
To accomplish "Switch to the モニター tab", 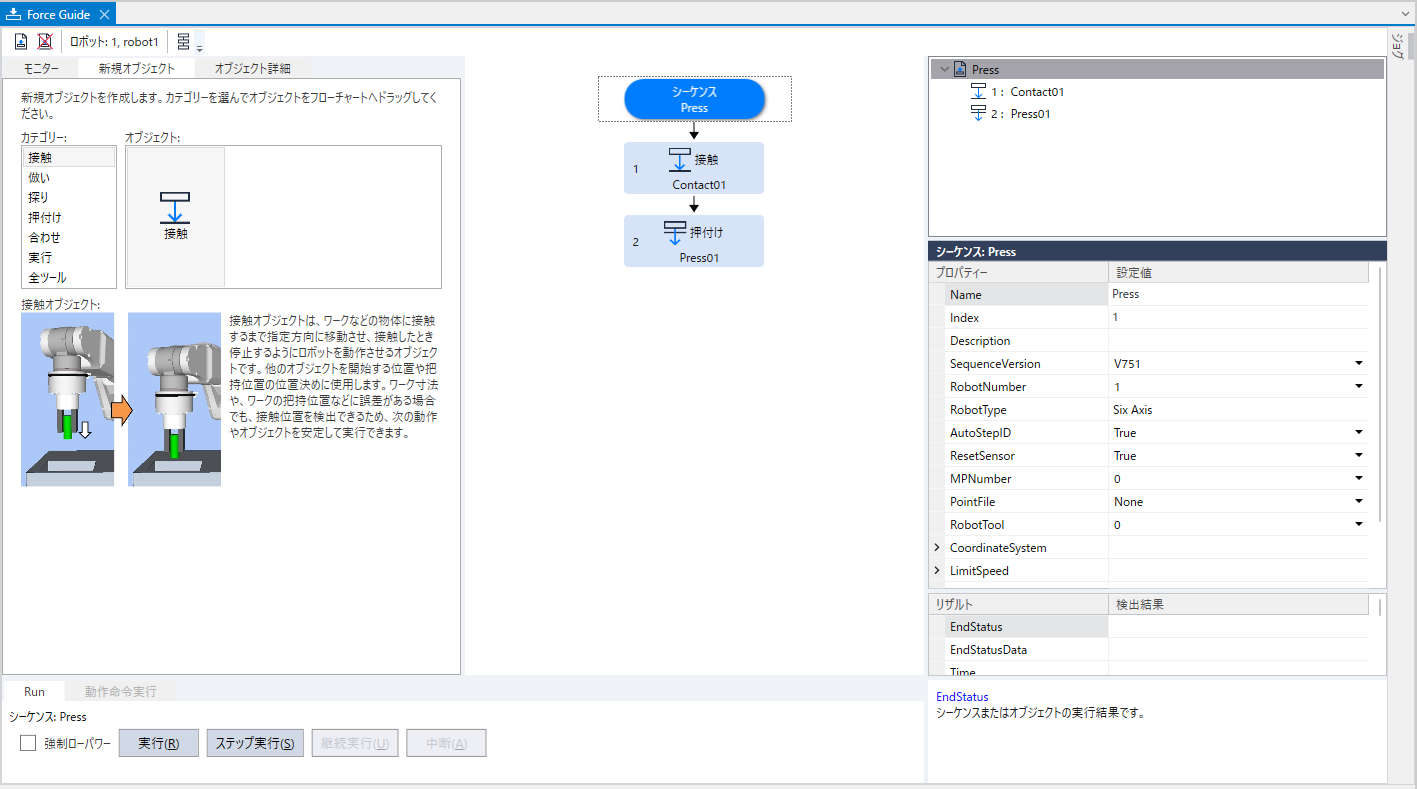I will point(41,69).
